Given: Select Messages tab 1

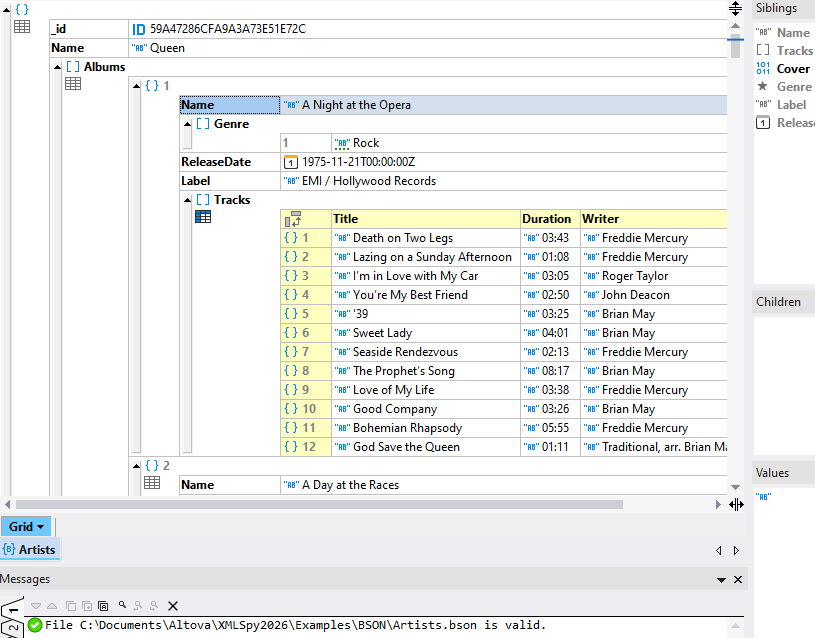Looking at the screenshot, I should tap(12, 610).
